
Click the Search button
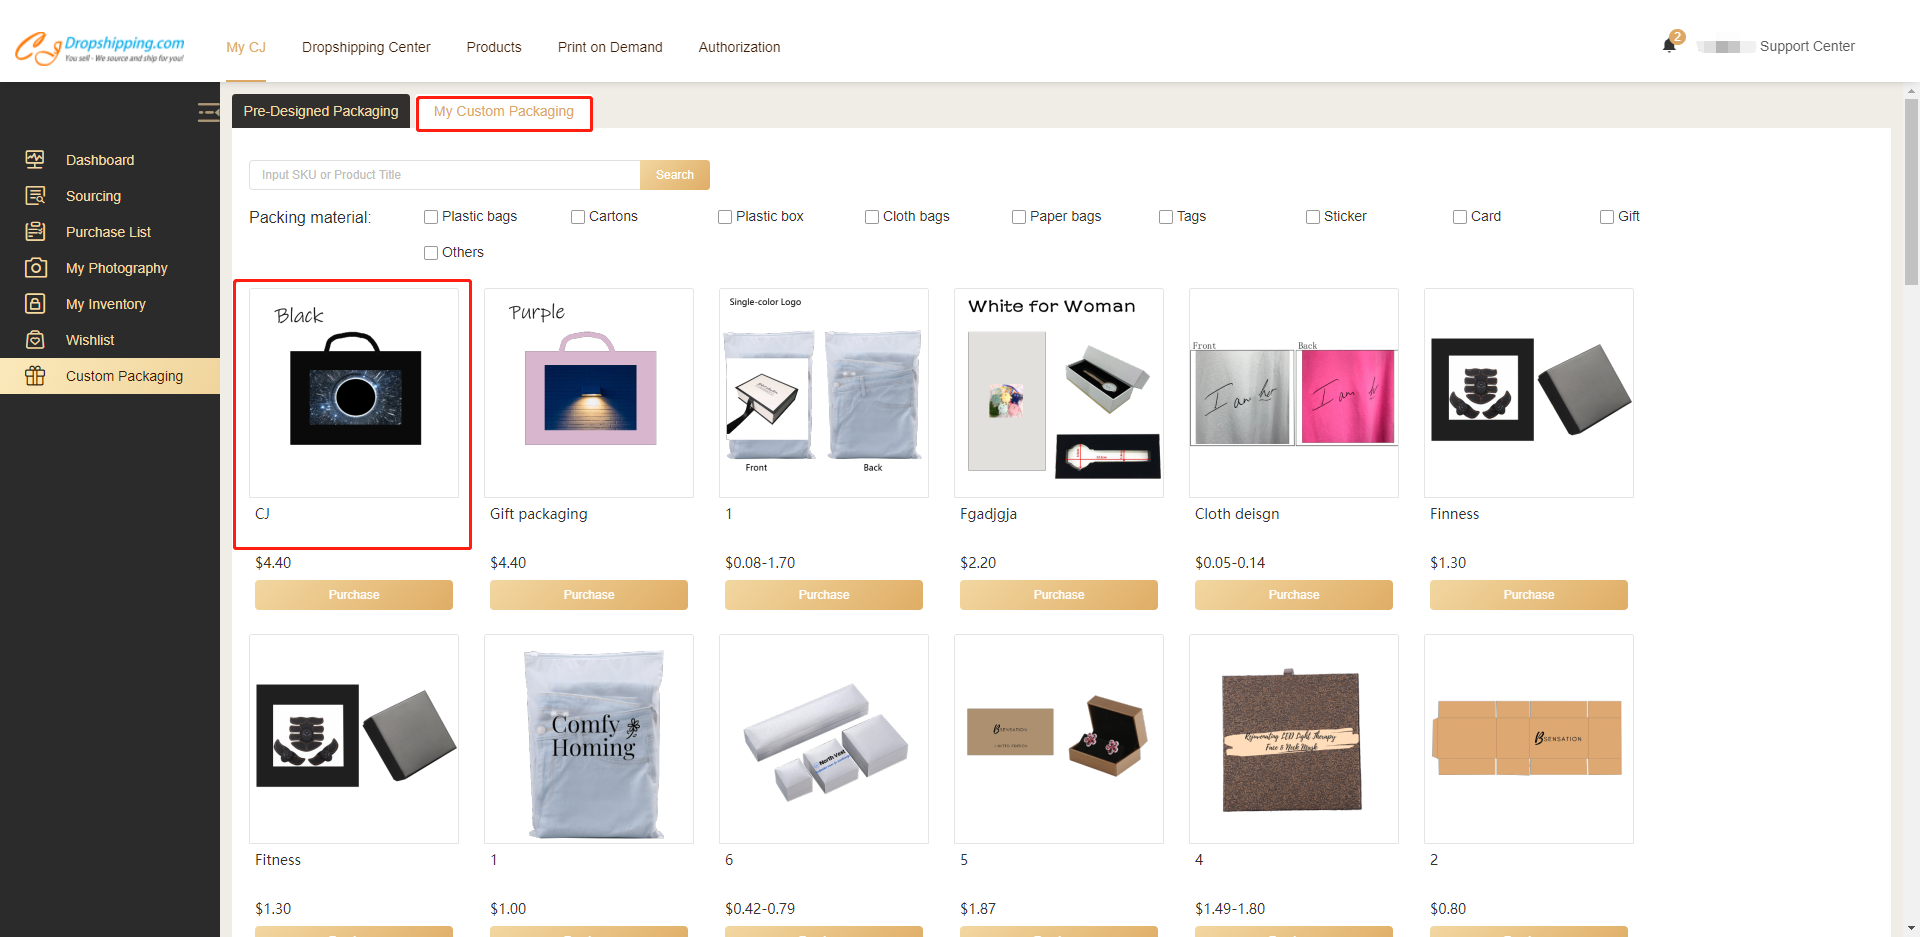pyautogui.click(x=675, y=174)
